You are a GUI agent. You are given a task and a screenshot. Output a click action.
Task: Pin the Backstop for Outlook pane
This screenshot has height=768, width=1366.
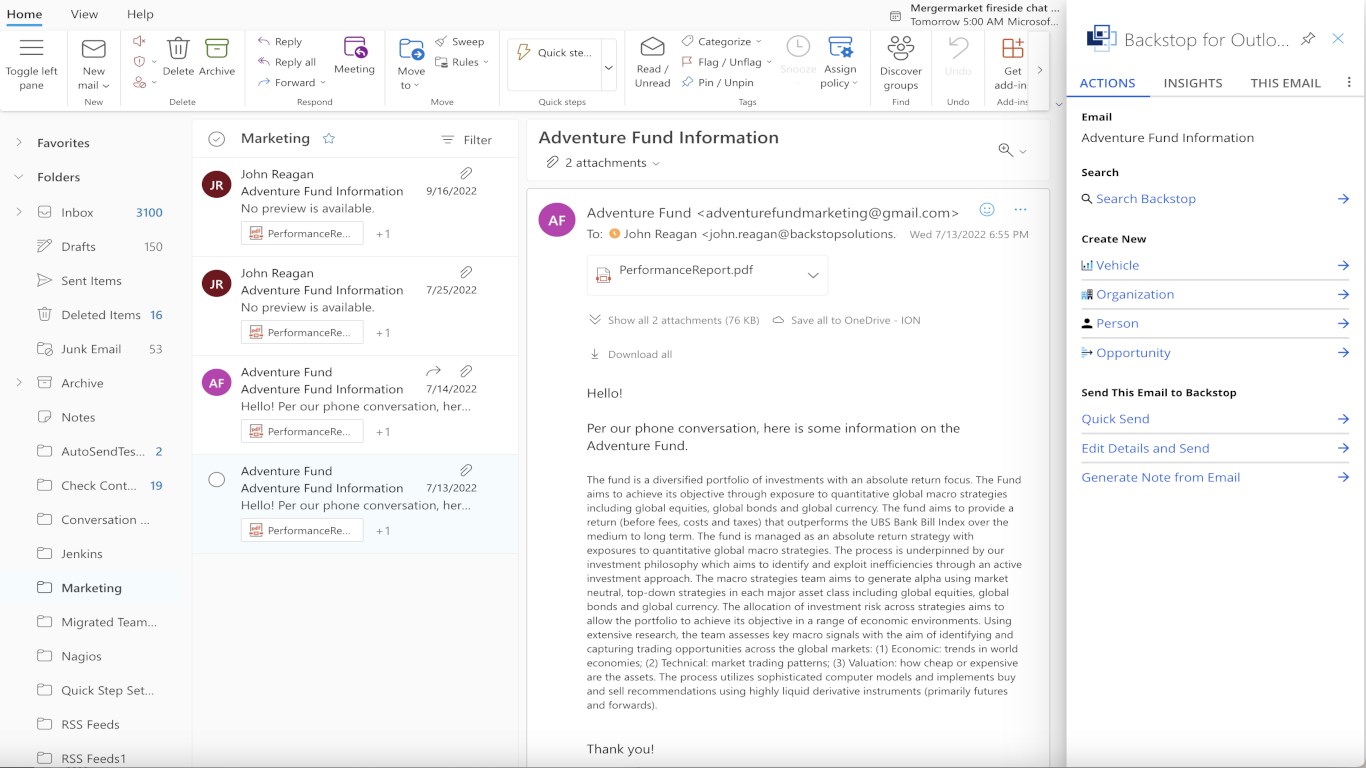1308,39
